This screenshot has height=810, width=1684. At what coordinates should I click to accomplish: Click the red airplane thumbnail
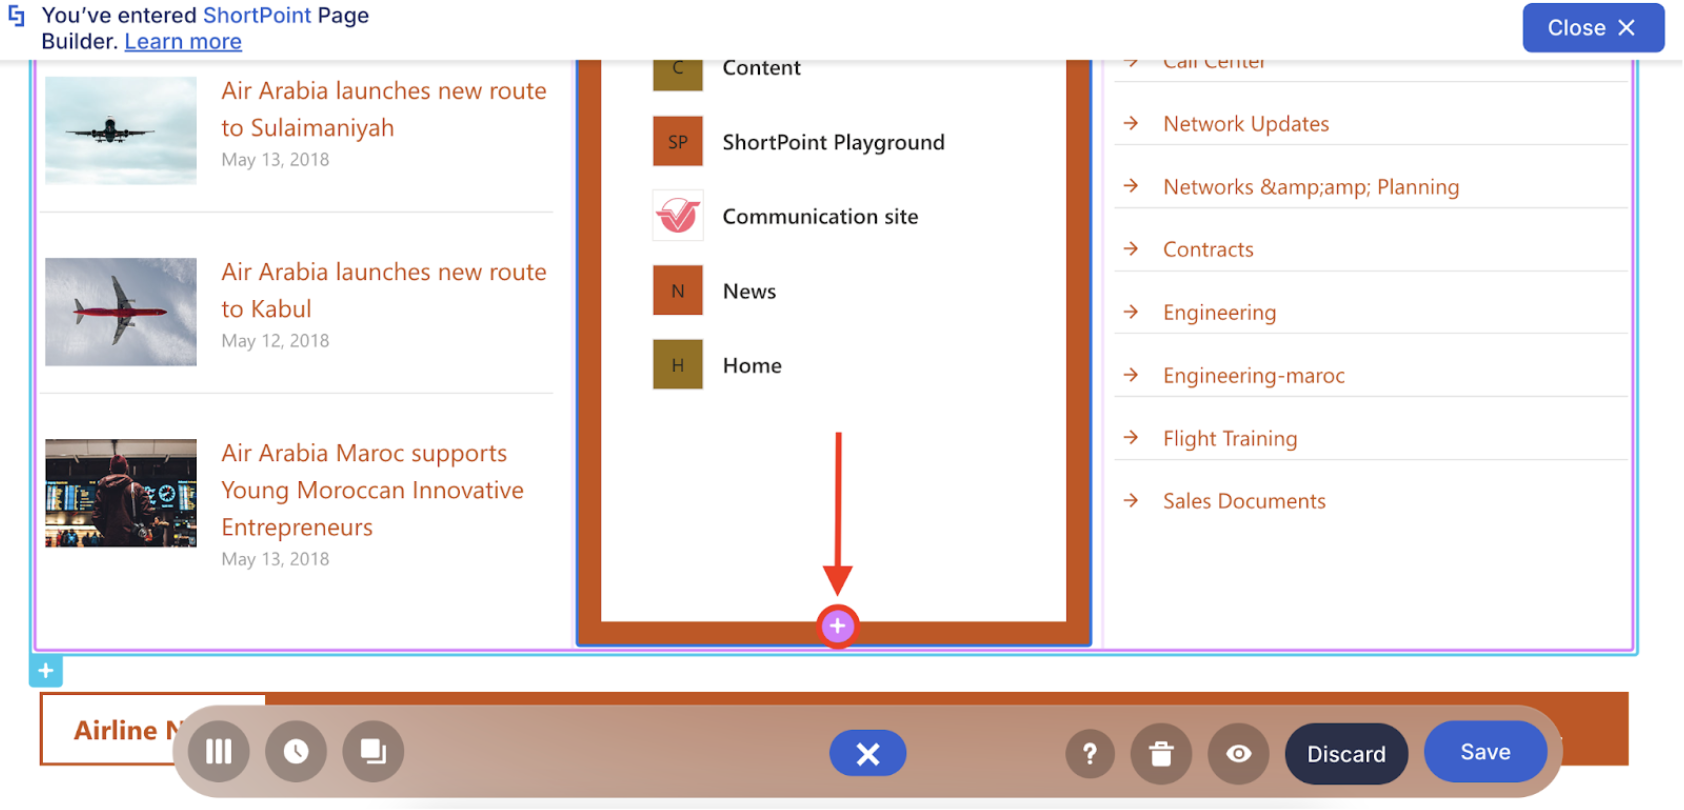click(121, 312)
